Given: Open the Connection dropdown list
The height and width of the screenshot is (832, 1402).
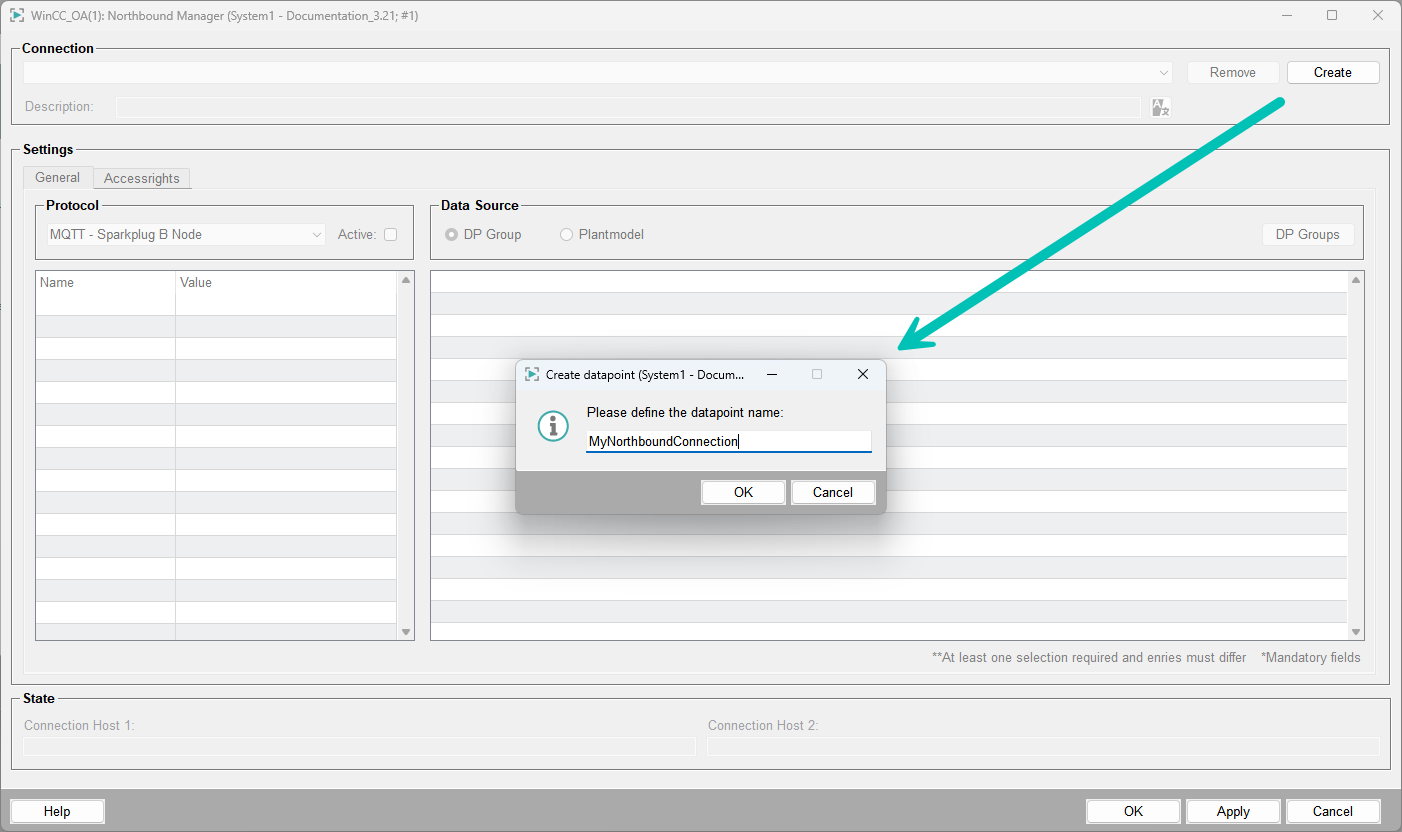Looking at the screenshot, I should click(x=1164, y=72).
